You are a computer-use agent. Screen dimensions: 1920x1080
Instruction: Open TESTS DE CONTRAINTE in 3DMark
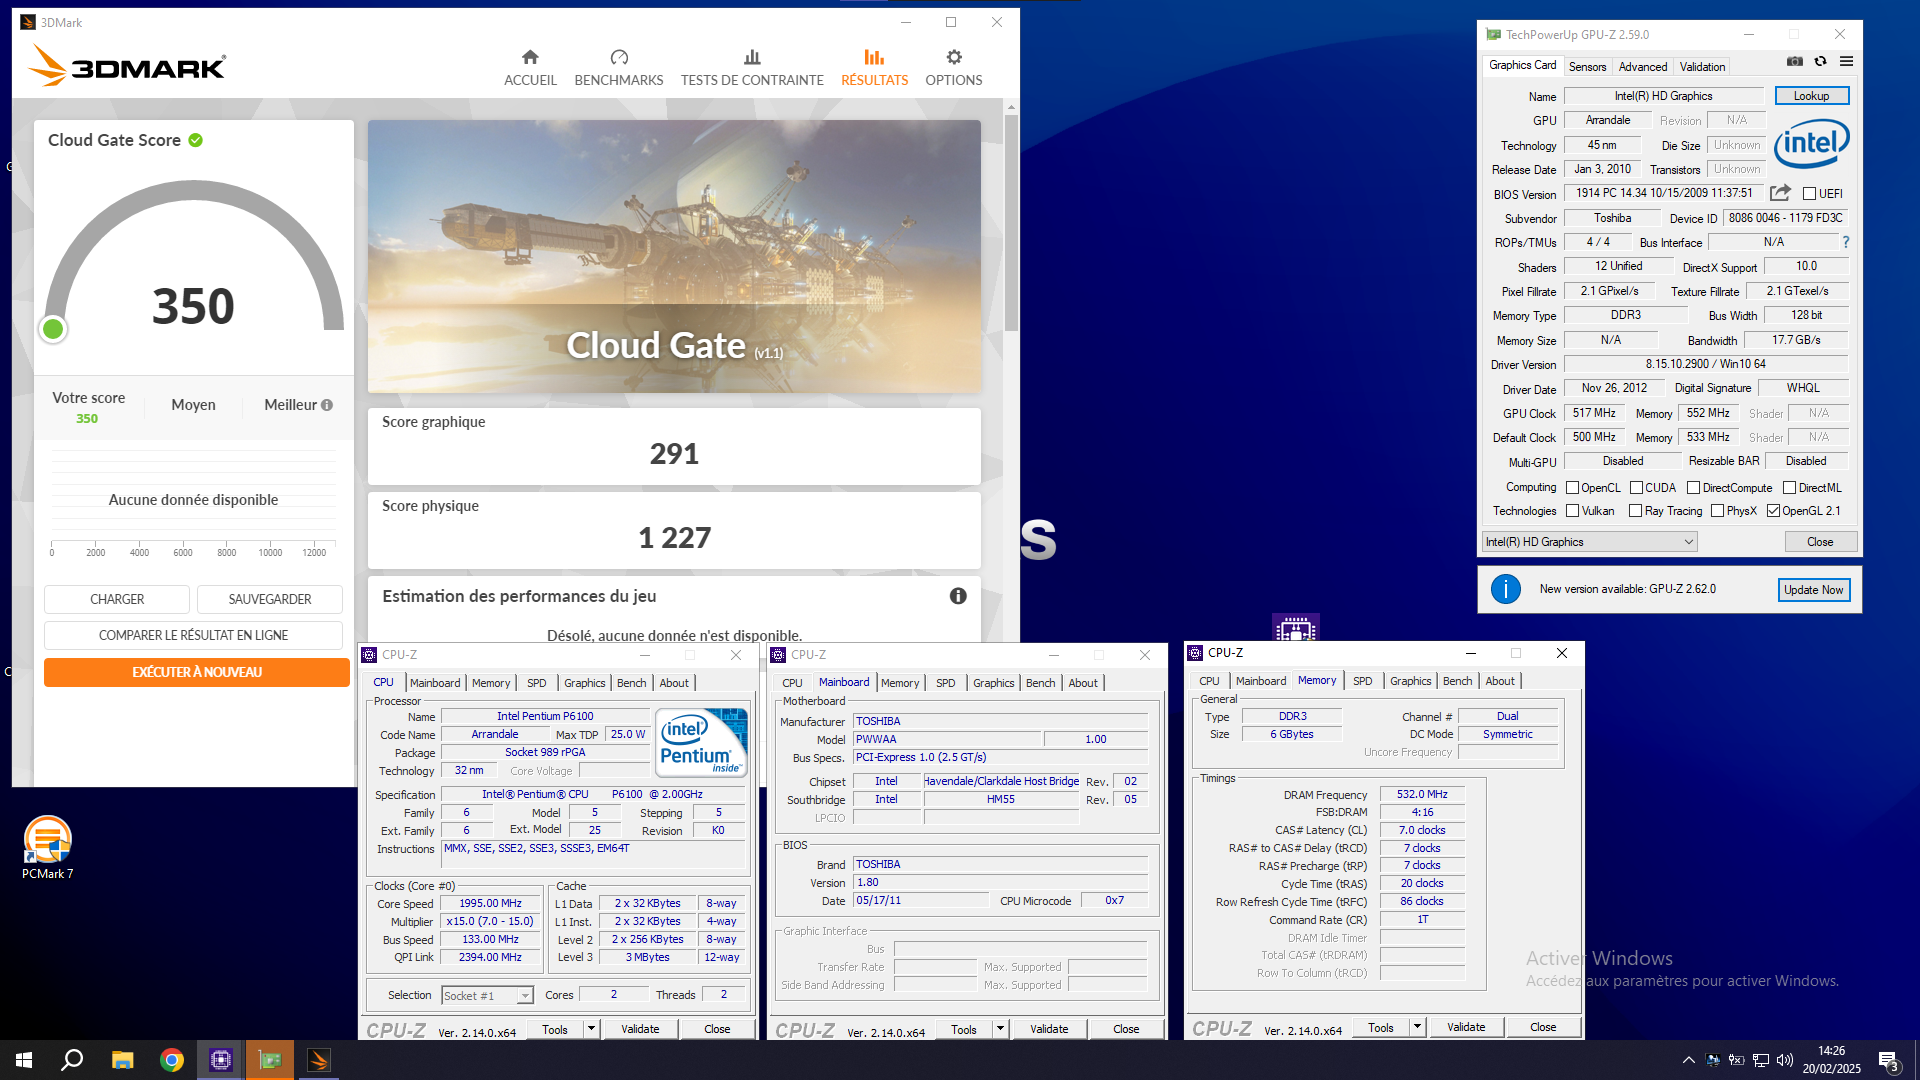pos(752,67)
